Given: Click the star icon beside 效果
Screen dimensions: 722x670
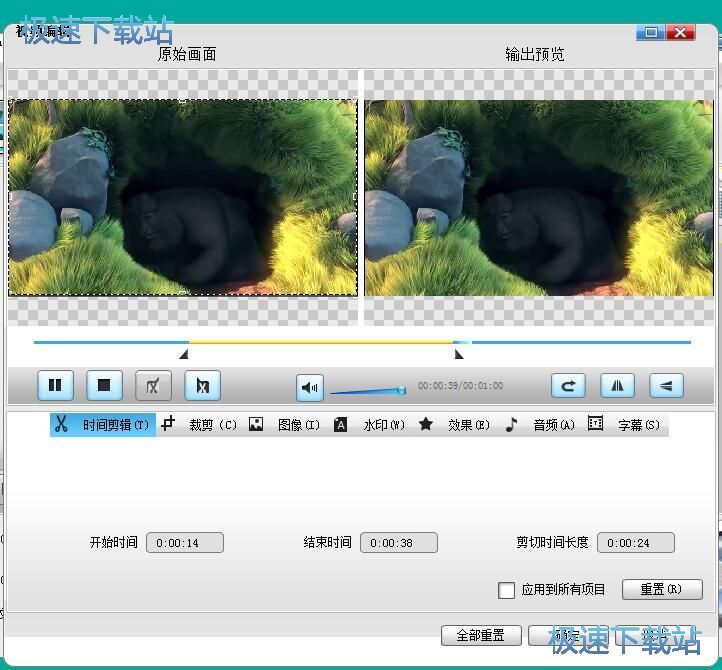Looking at the screenshot, I should coord(426,424).
